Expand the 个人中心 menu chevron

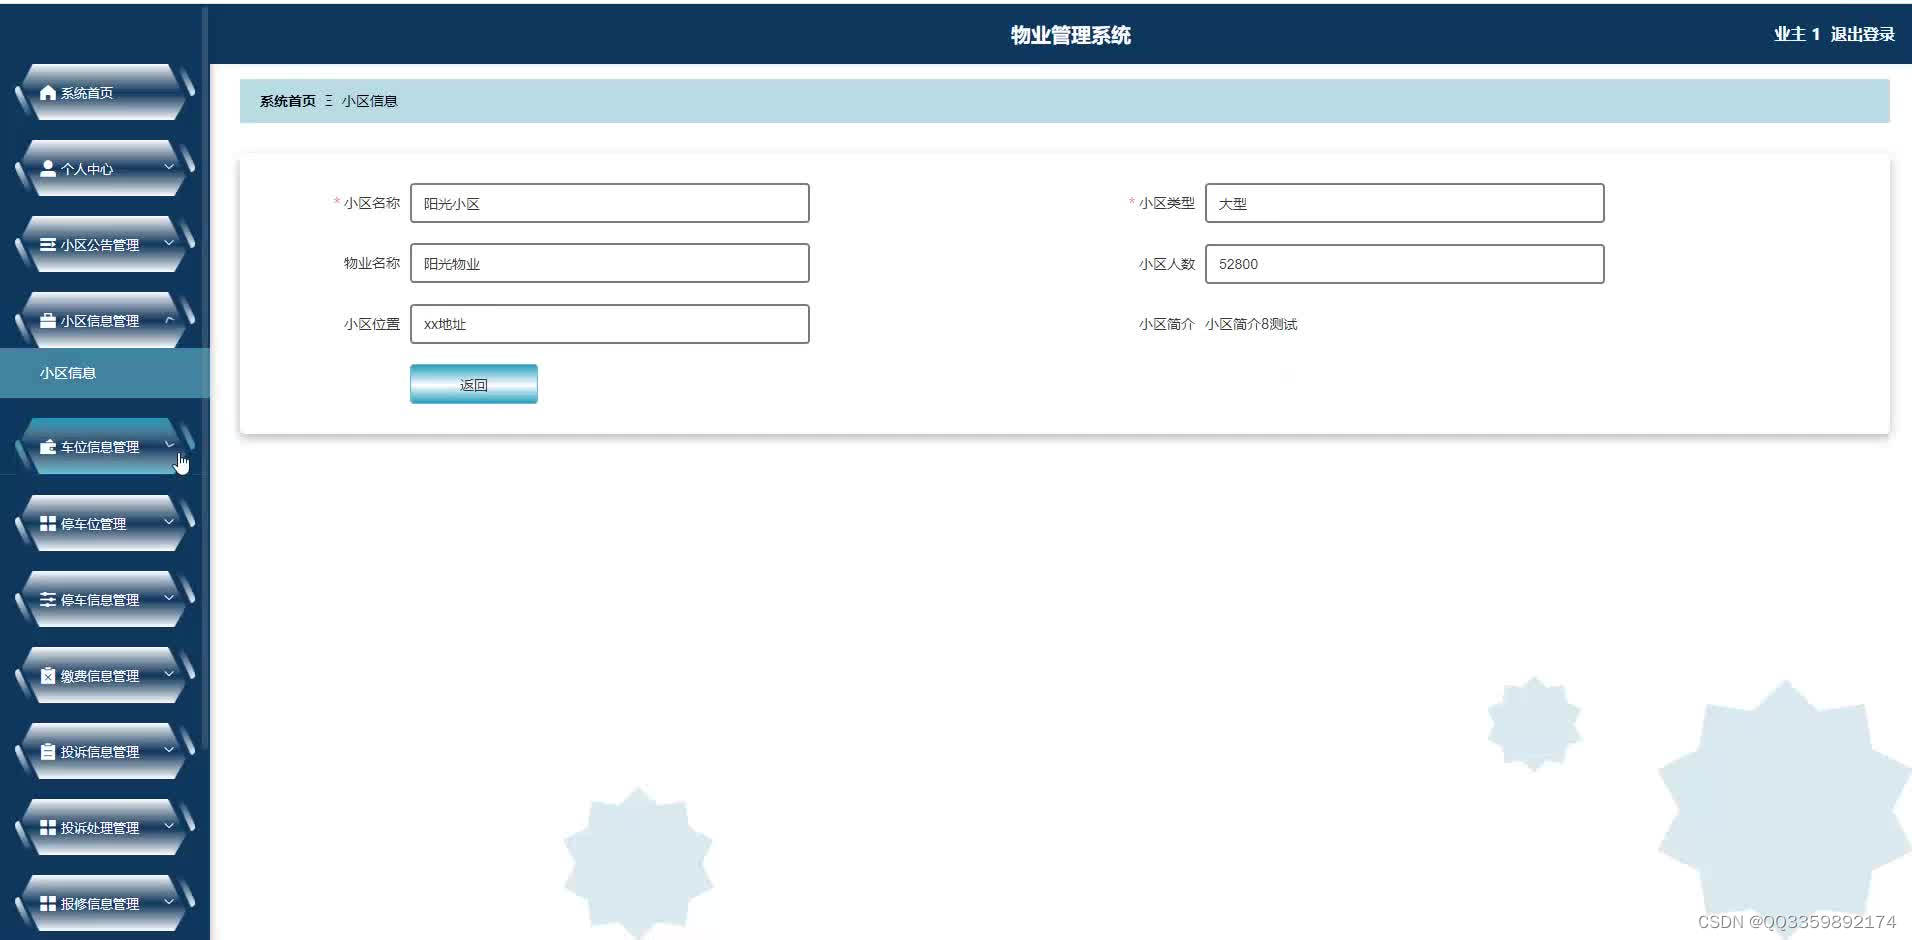pyautogui.click(x=169, y=167)
